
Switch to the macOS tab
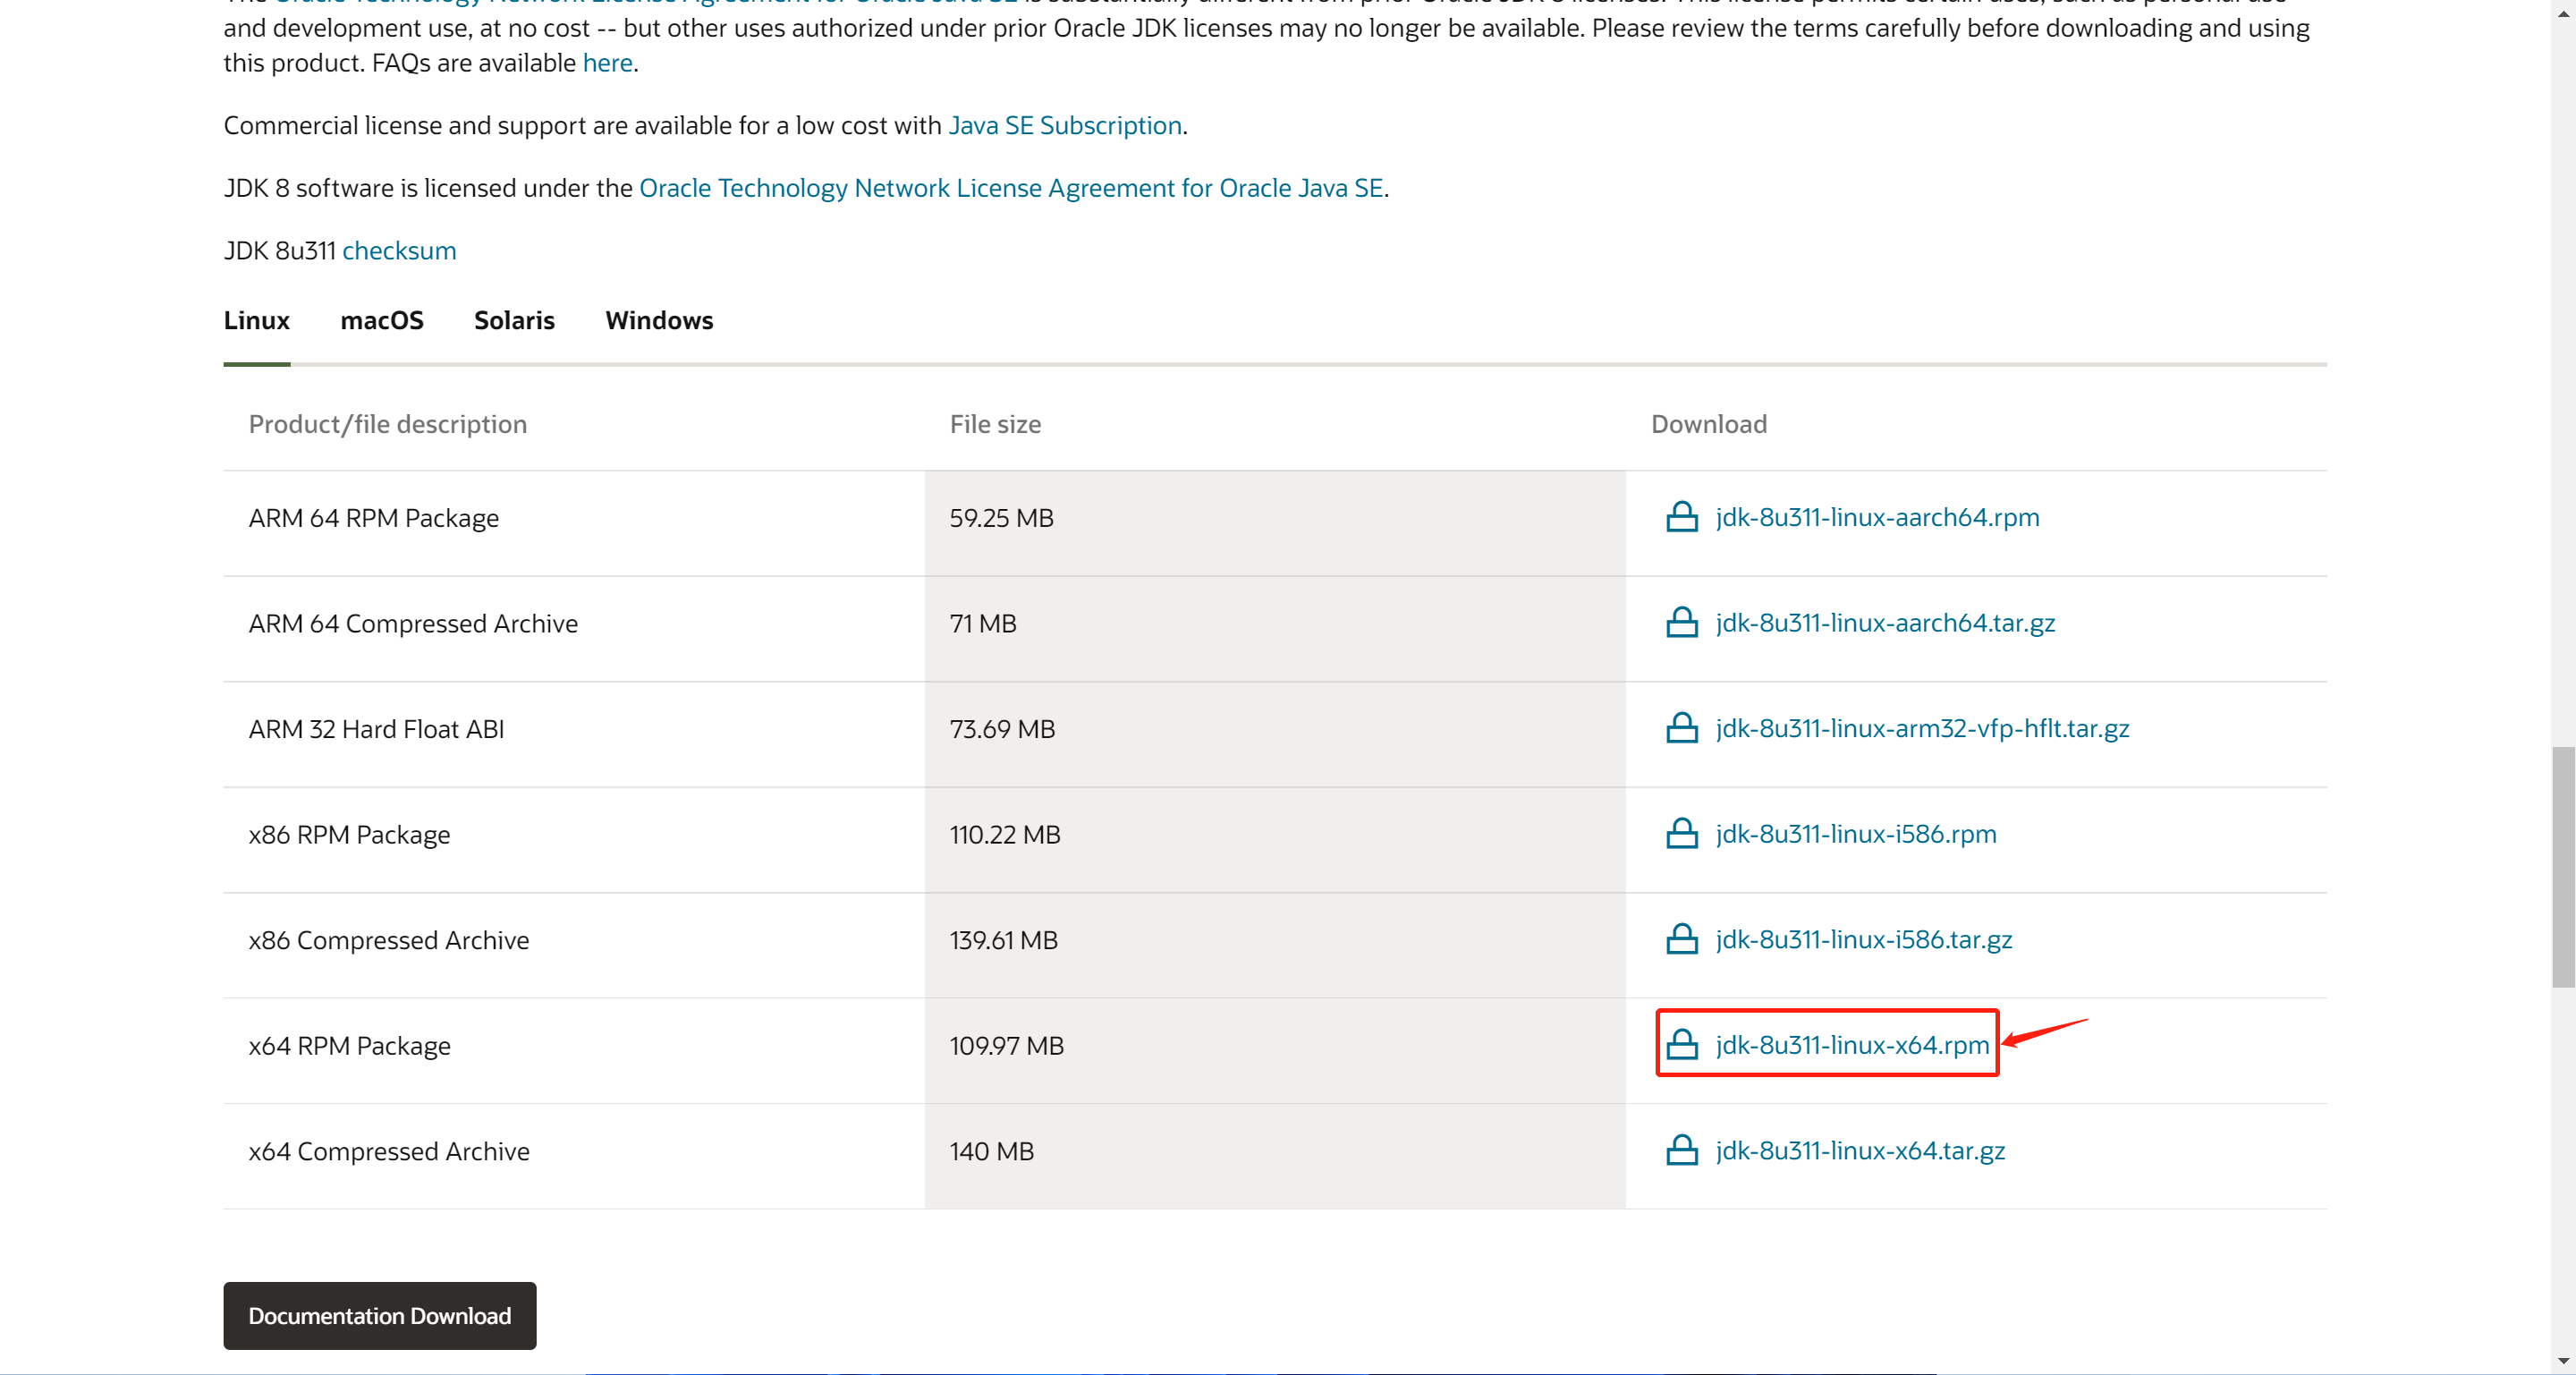click(x=381, y=320)
